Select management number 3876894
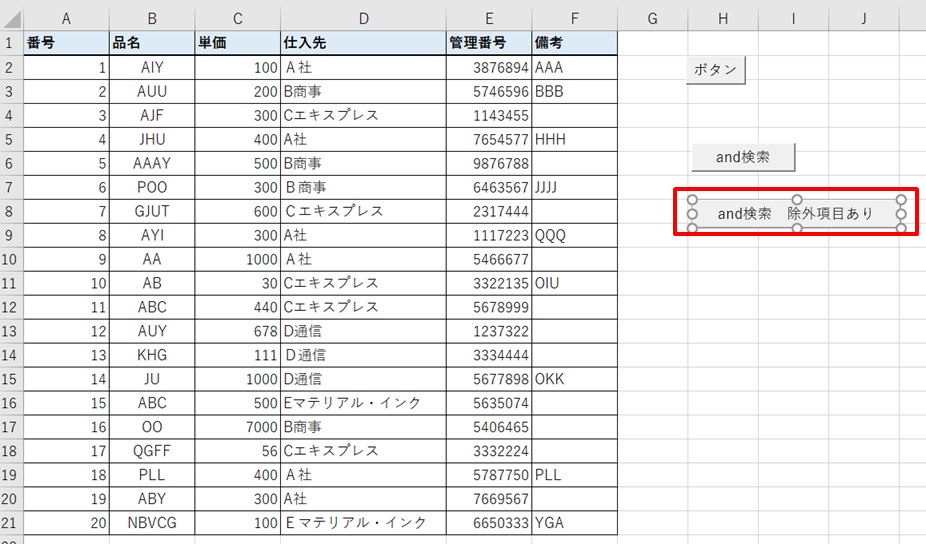Screen dimensions: 926x544 click(x=489, y=67)
